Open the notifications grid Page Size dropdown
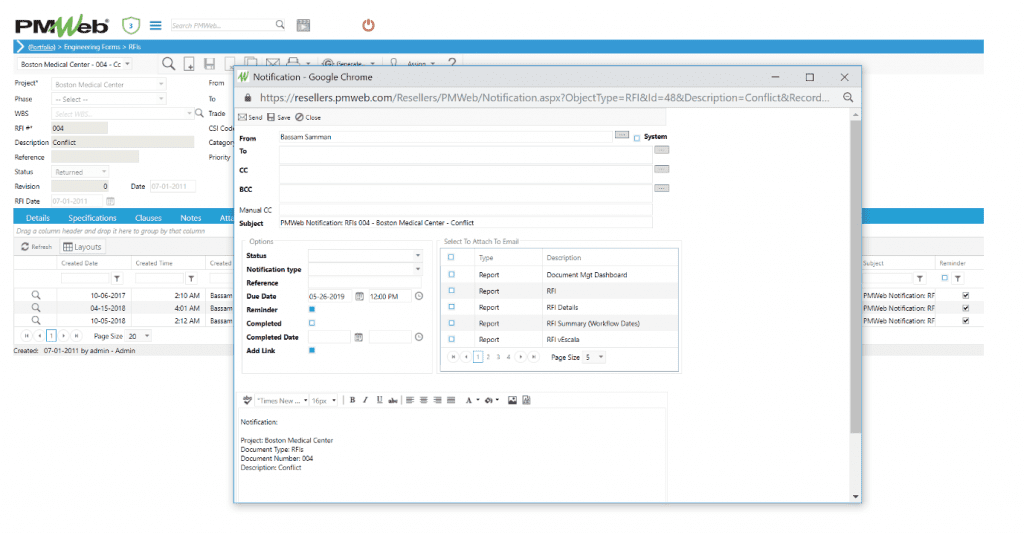The image size is (1024, 533). click(x=147, y=336)
